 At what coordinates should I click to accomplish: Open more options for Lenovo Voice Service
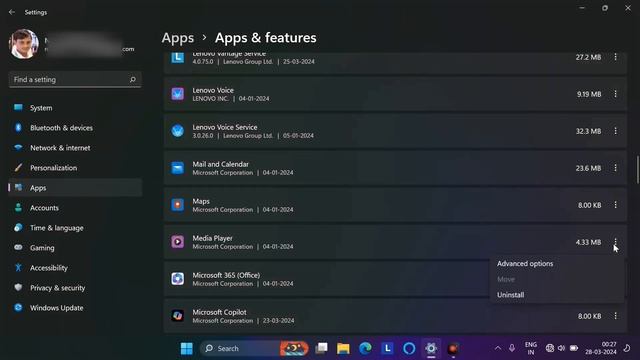pyautogui.click(x=616, y=131)
